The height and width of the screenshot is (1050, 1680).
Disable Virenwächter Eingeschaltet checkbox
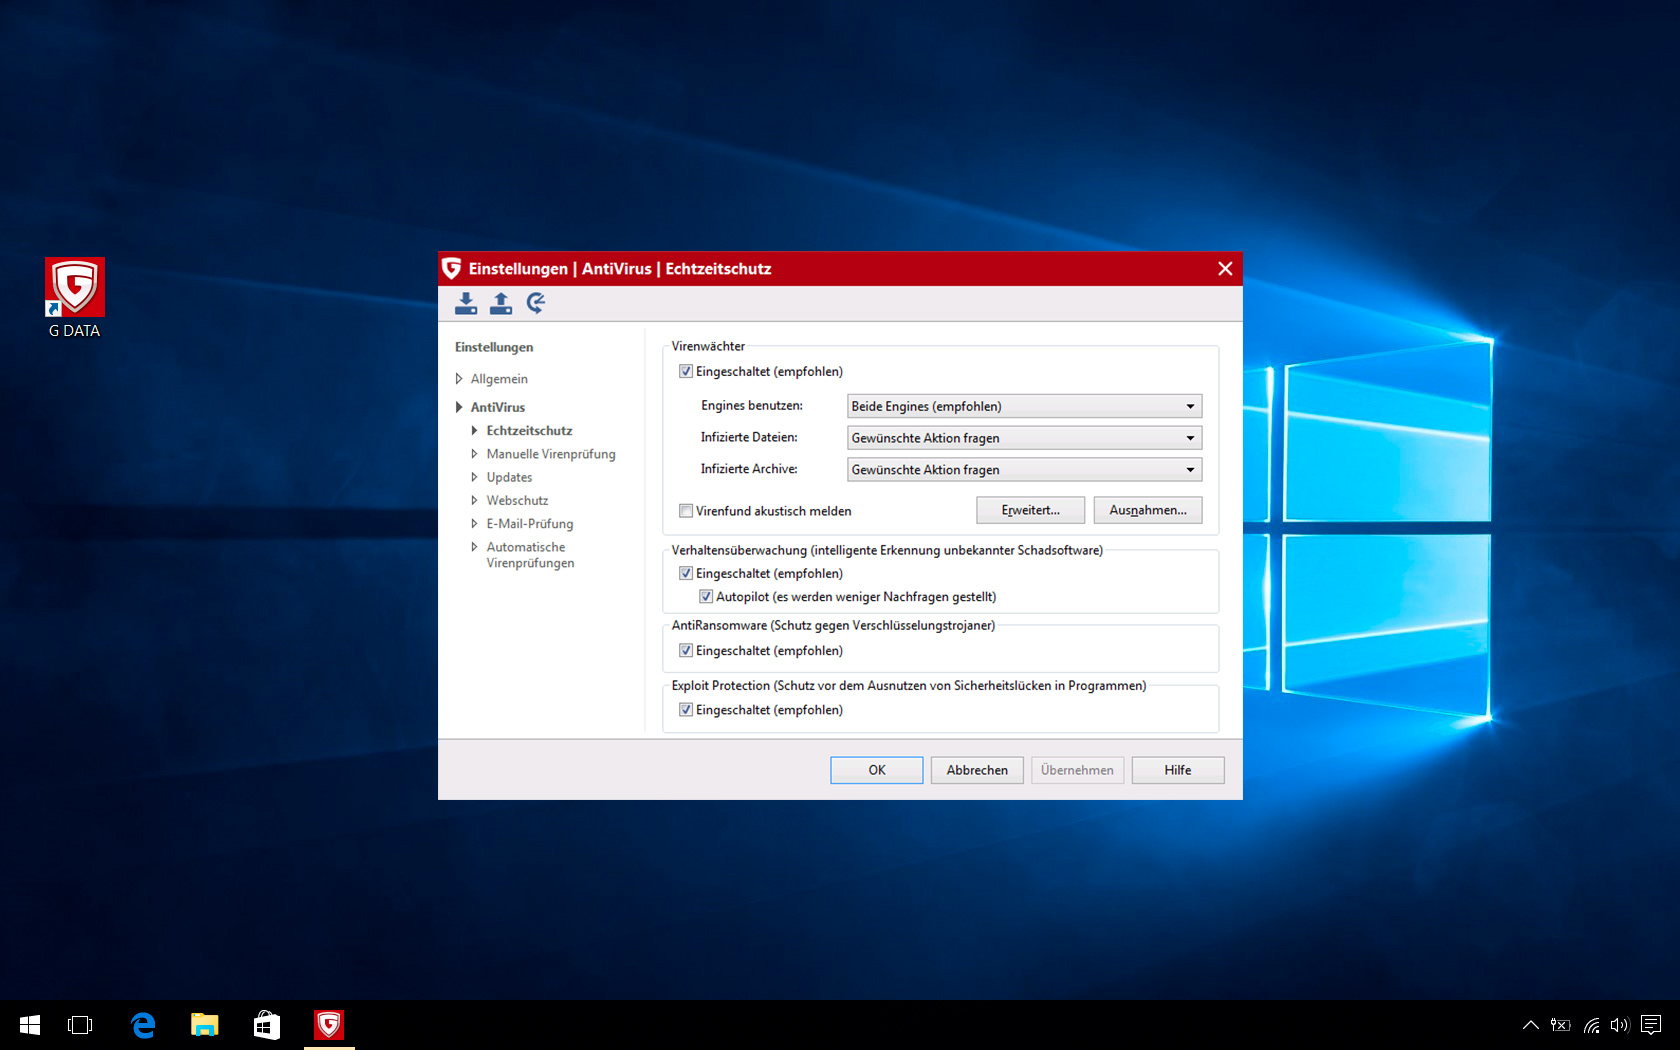686,371
